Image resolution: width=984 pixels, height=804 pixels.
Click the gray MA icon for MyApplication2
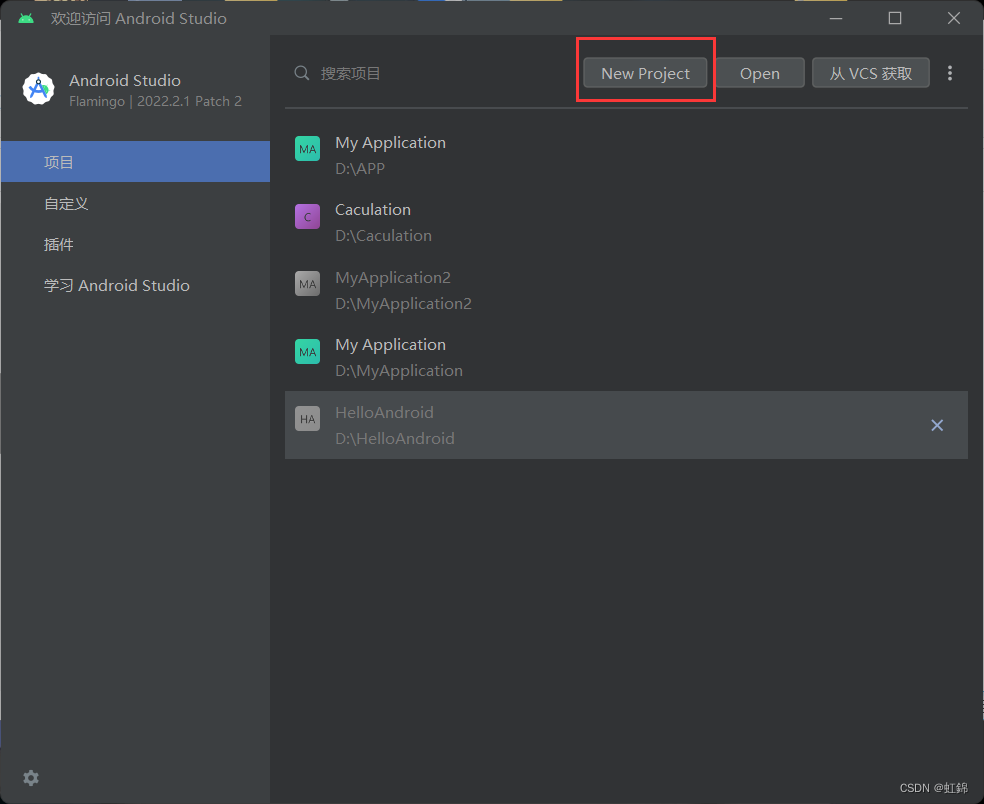pyautogui.click(x=307, y=285)
